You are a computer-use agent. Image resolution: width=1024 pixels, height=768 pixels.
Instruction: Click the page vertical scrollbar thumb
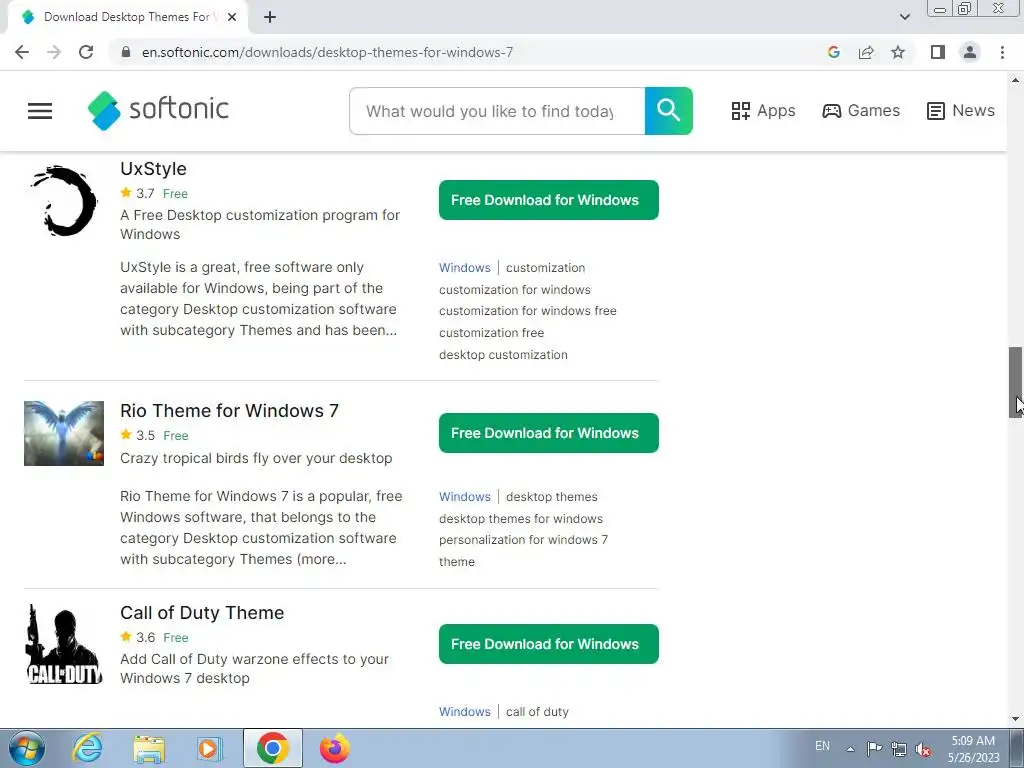click(x=1016, y=382)
